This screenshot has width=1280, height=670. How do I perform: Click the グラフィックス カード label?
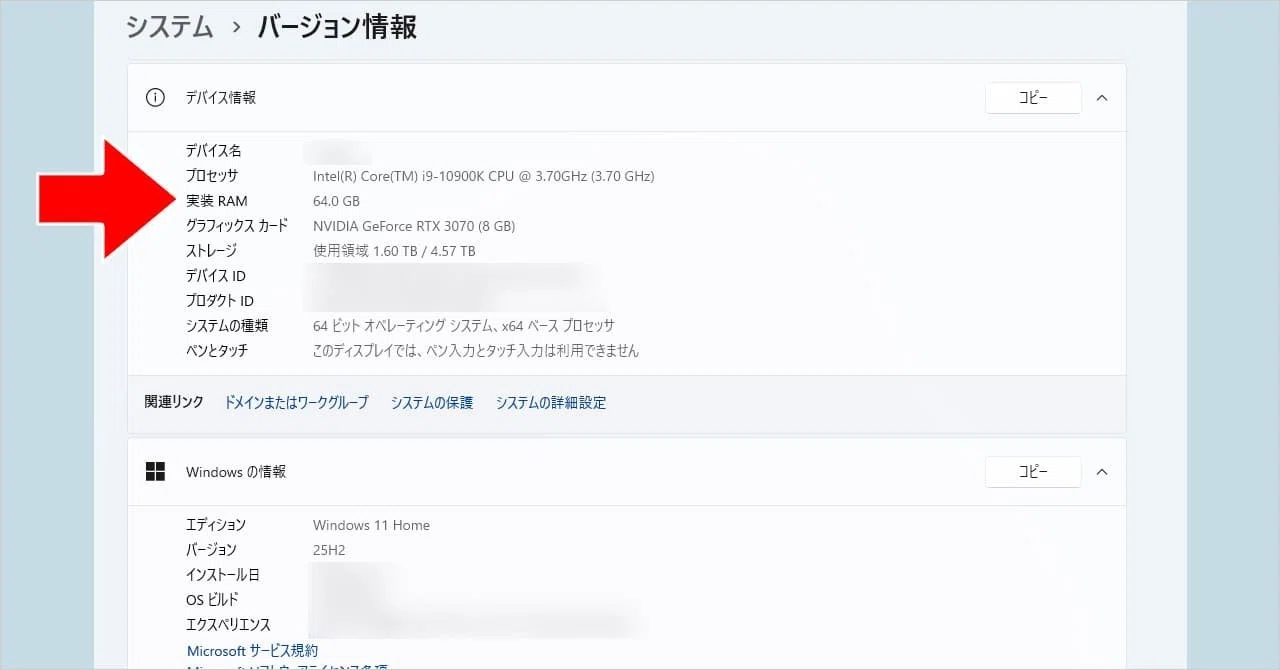coord(237,226)
